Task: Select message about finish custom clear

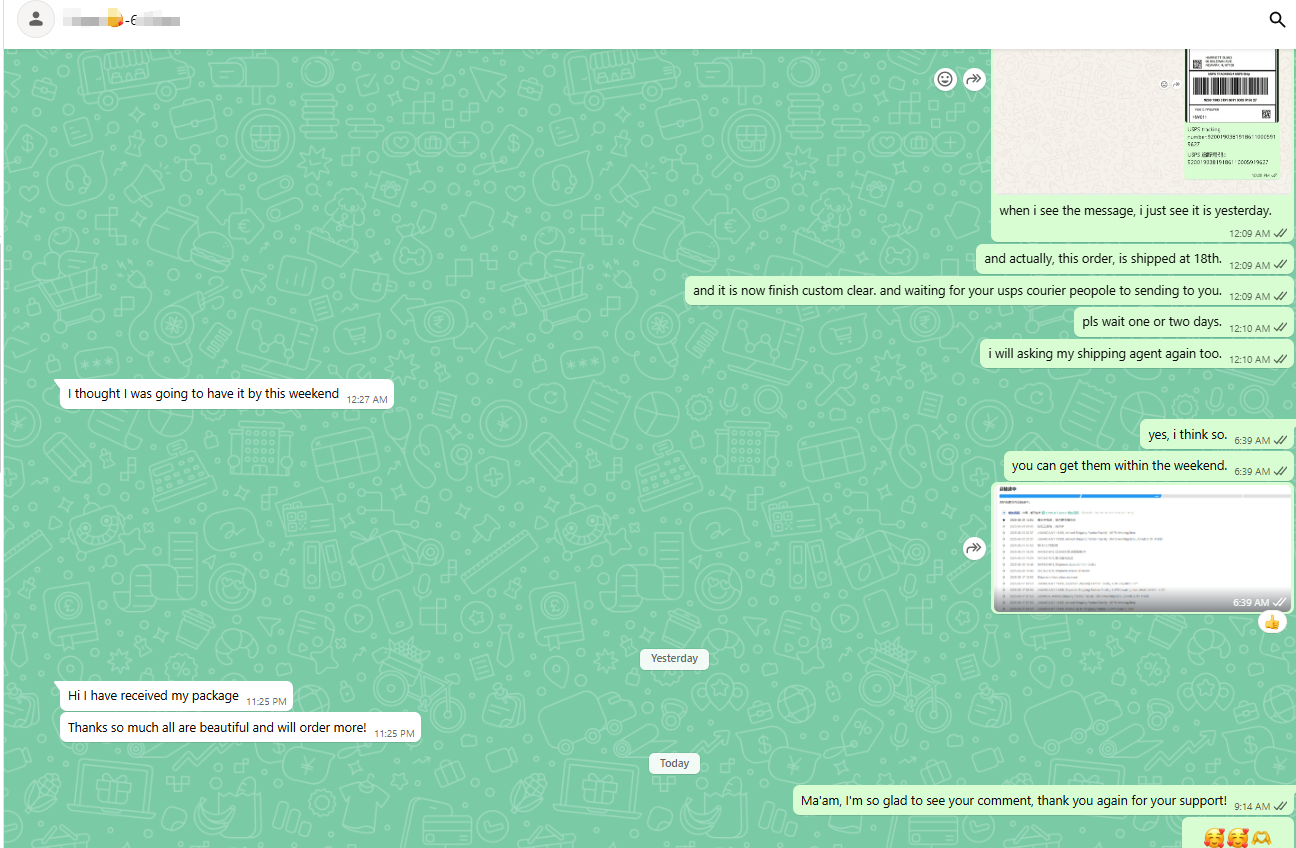Action: point(989,291)
